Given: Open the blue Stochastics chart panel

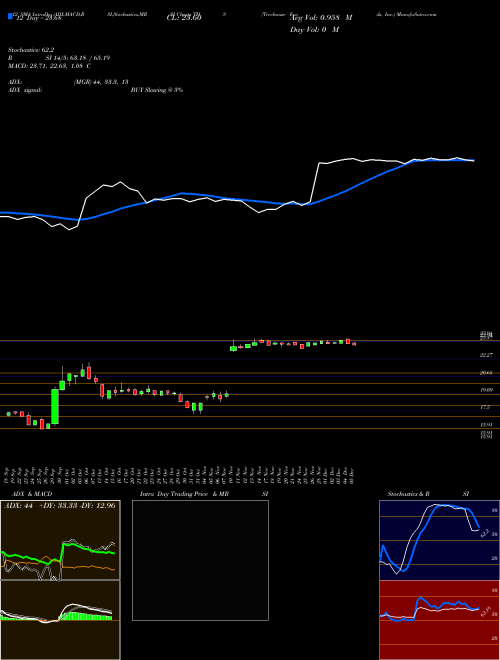Looking at the screenshot, I should coord(439,540).
